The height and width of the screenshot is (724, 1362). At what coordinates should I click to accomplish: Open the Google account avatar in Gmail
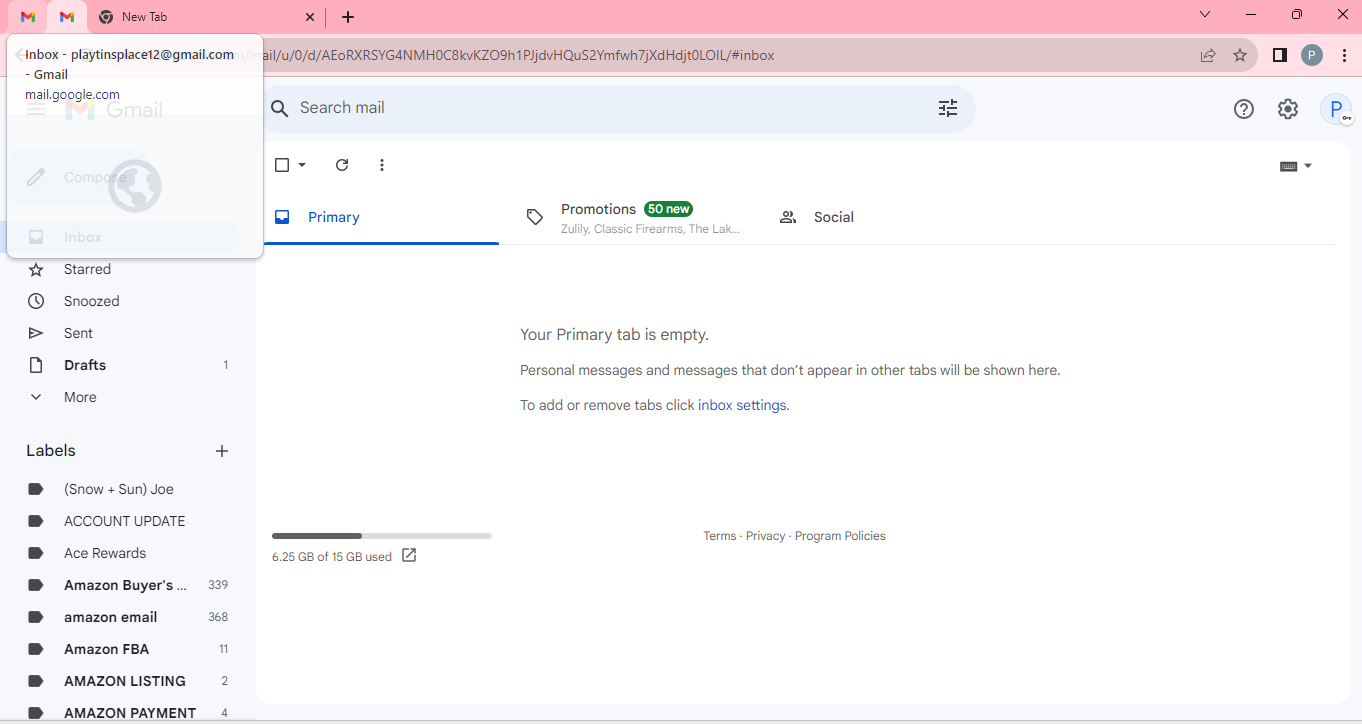[x=1336, y=109]
